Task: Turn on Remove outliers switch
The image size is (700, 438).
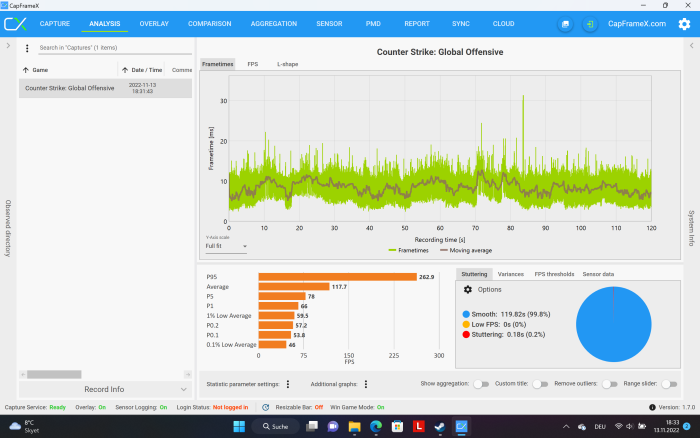Action: 607,383
